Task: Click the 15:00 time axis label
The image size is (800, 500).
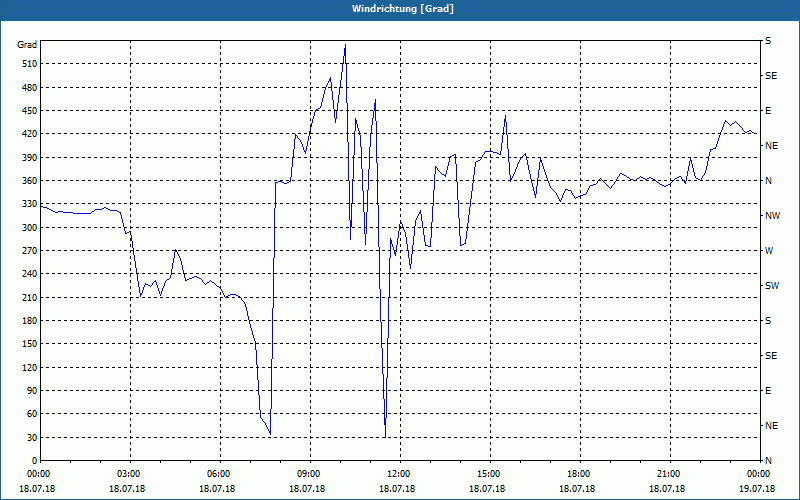Action: click(x=487, y=474)
